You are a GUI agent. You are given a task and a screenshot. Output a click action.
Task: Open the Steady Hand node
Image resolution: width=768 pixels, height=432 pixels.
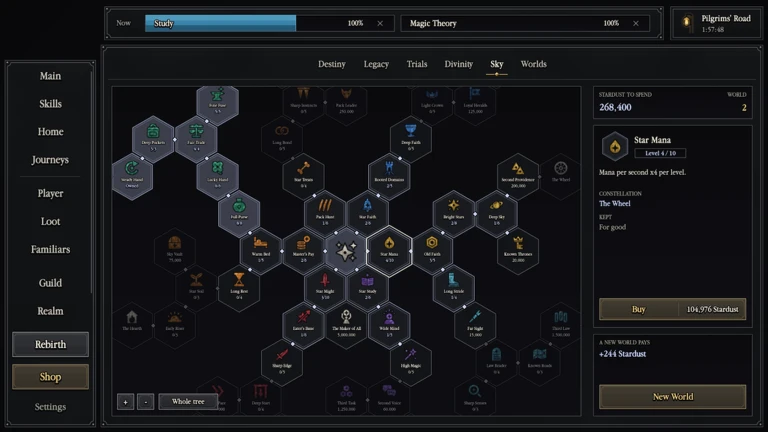pyautogui.click(x=132, y=177)
